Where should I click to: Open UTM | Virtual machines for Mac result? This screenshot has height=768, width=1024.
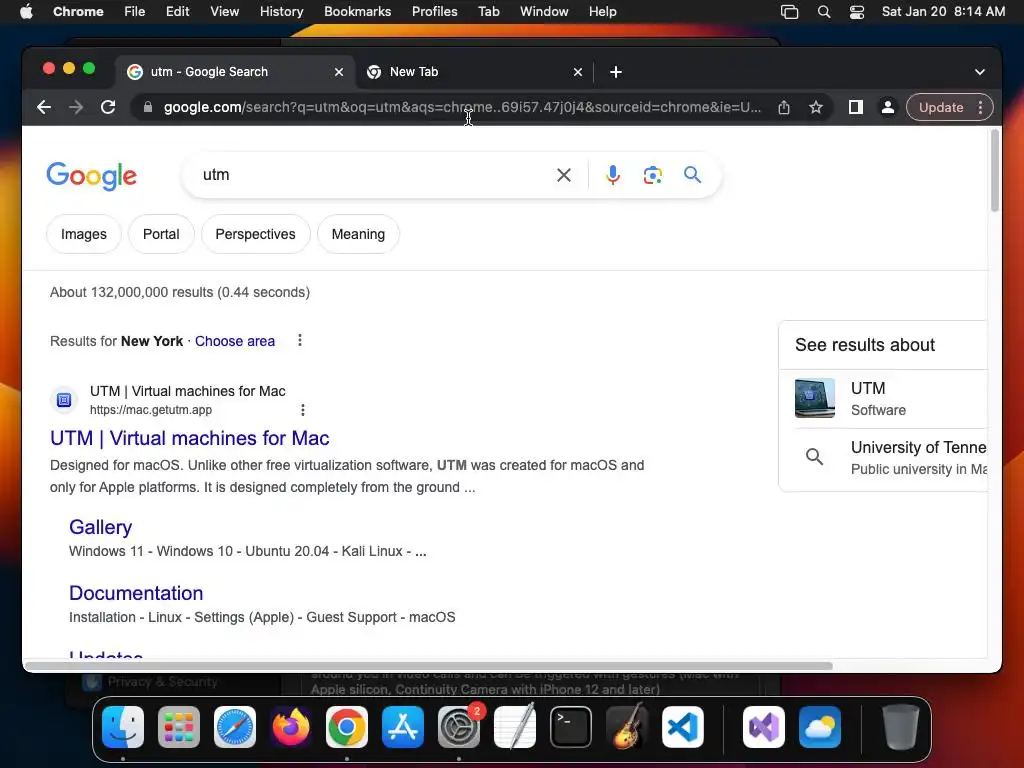tap(190, 438)
